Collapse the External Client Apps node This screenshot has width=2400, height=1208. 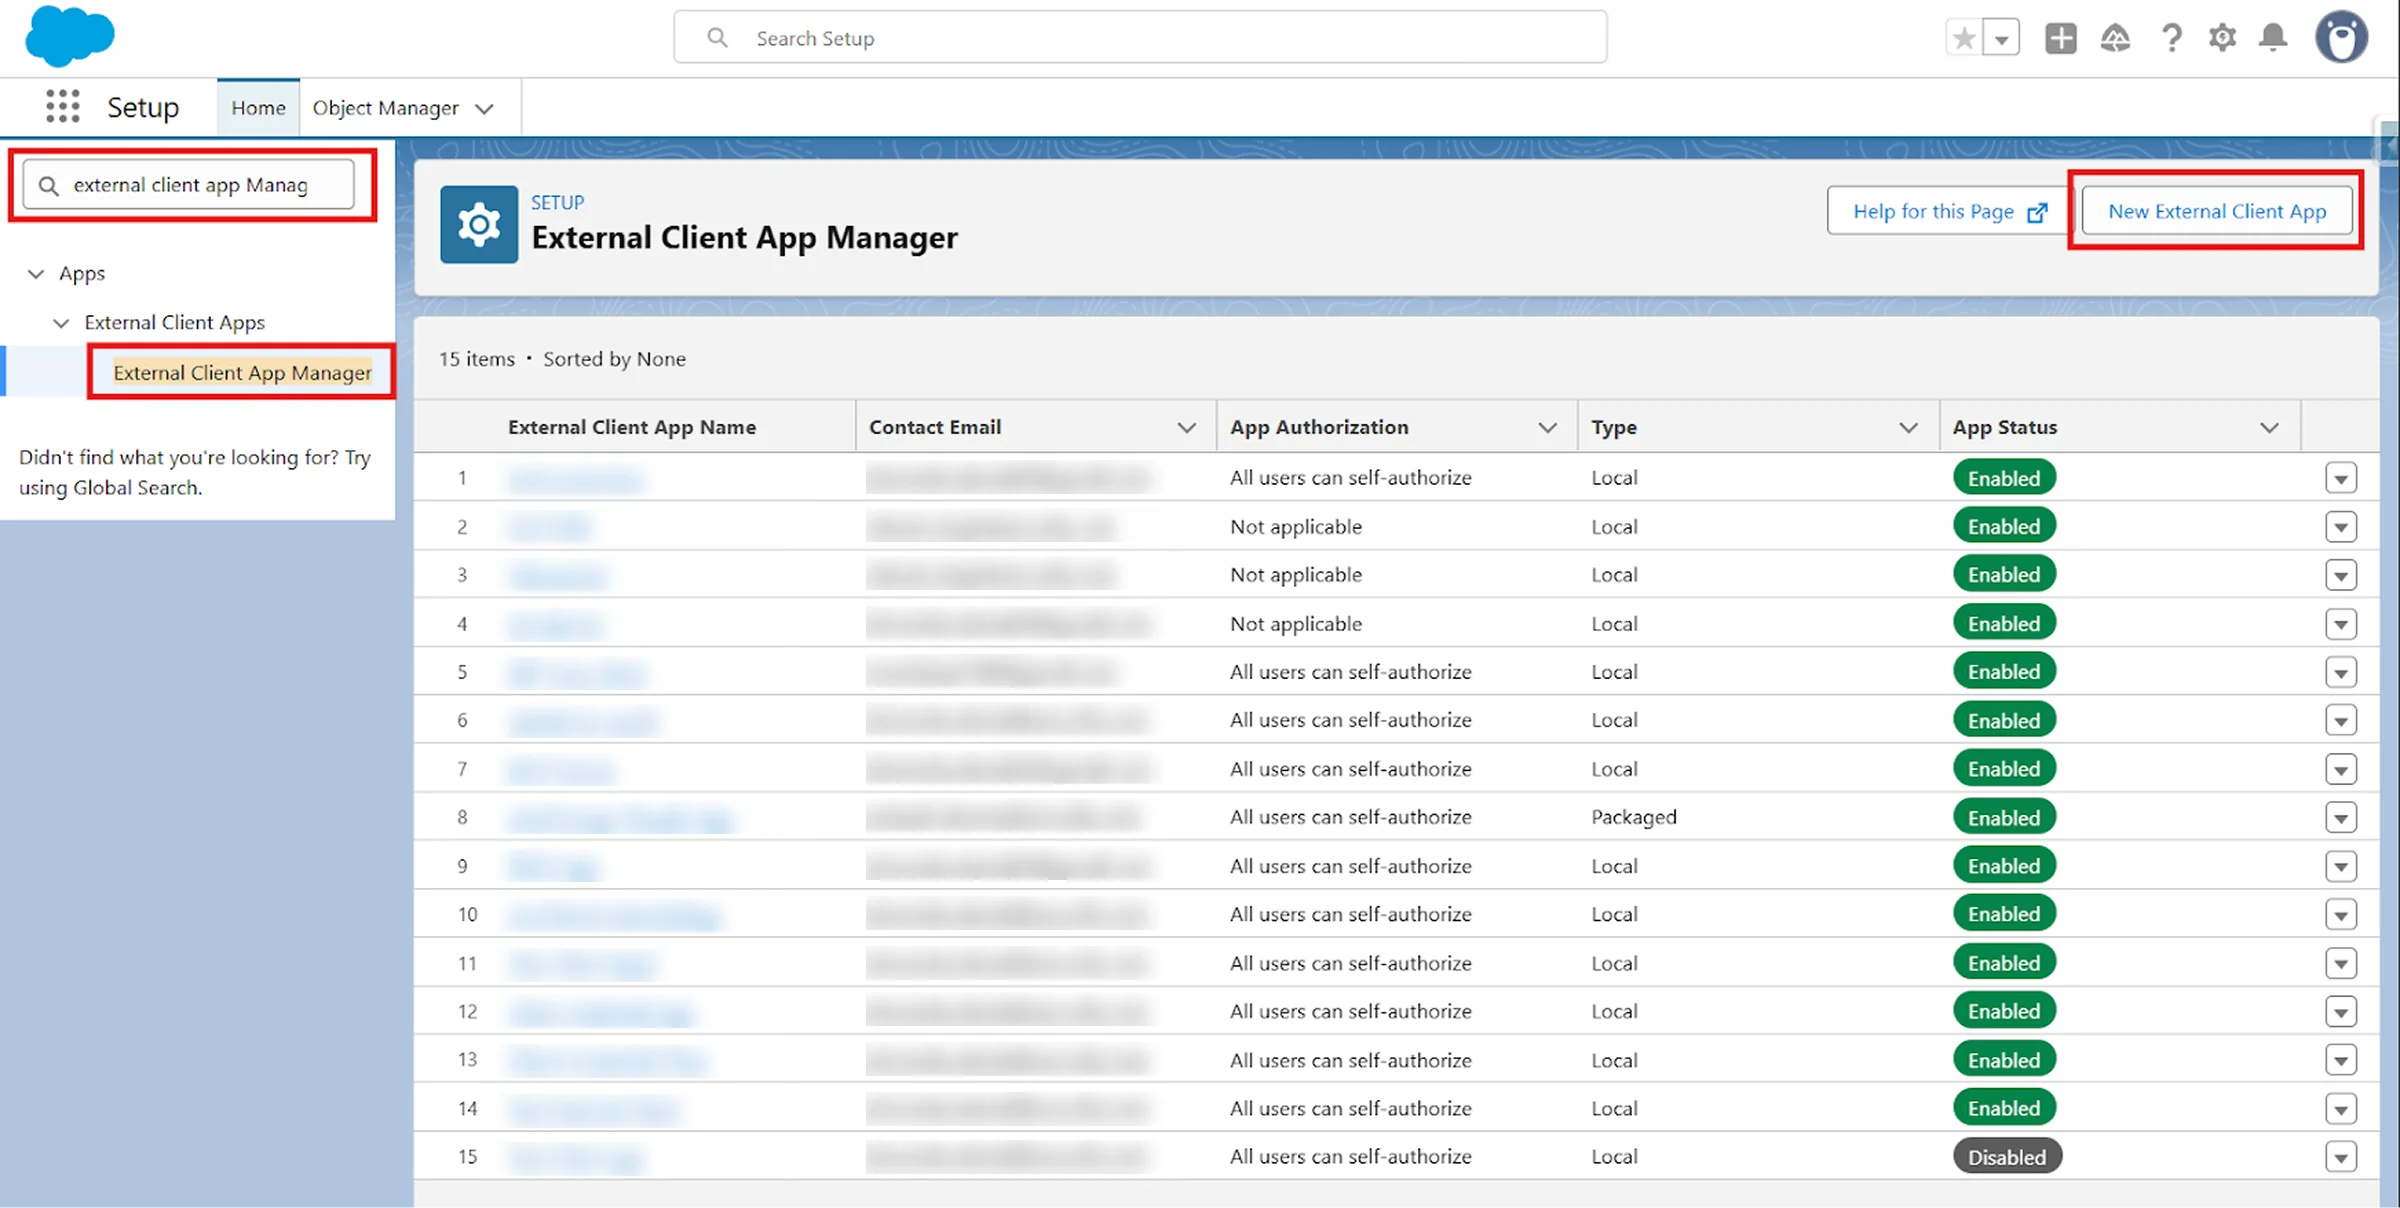[61, 322]
